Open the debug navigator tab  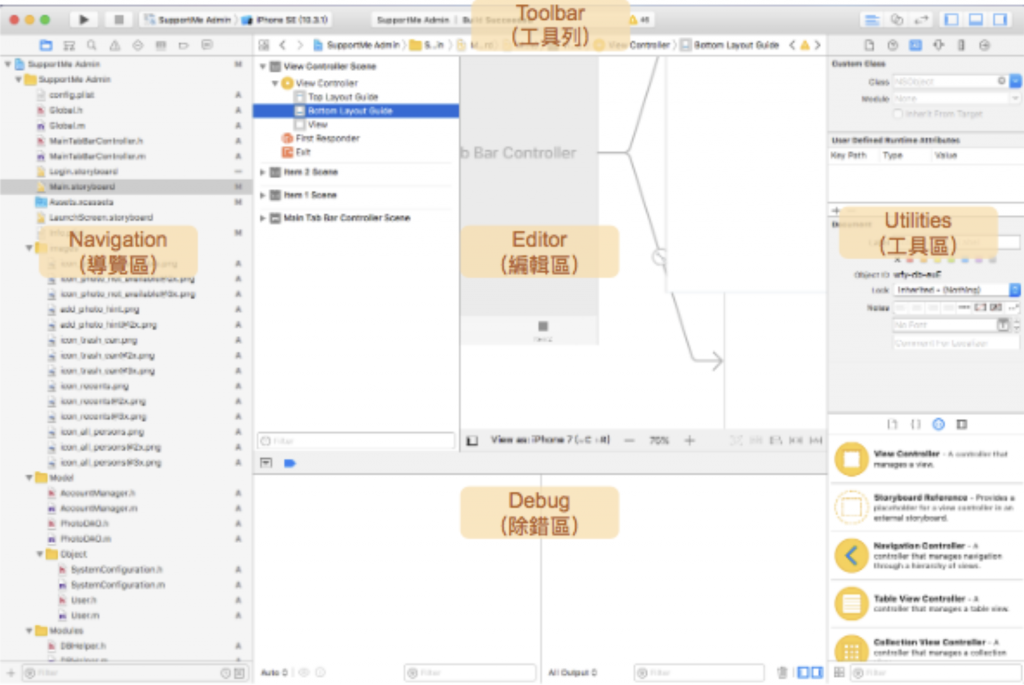point(161,45)
